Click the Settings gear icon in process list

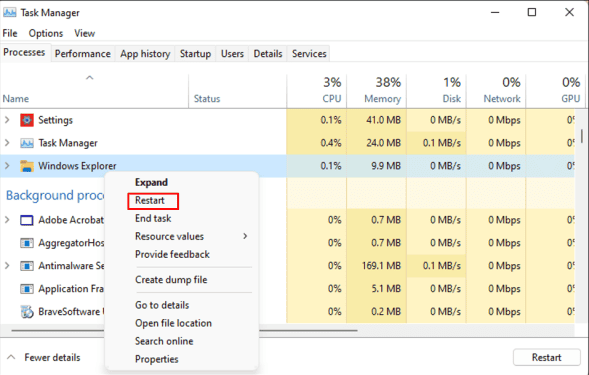(27, 120)
